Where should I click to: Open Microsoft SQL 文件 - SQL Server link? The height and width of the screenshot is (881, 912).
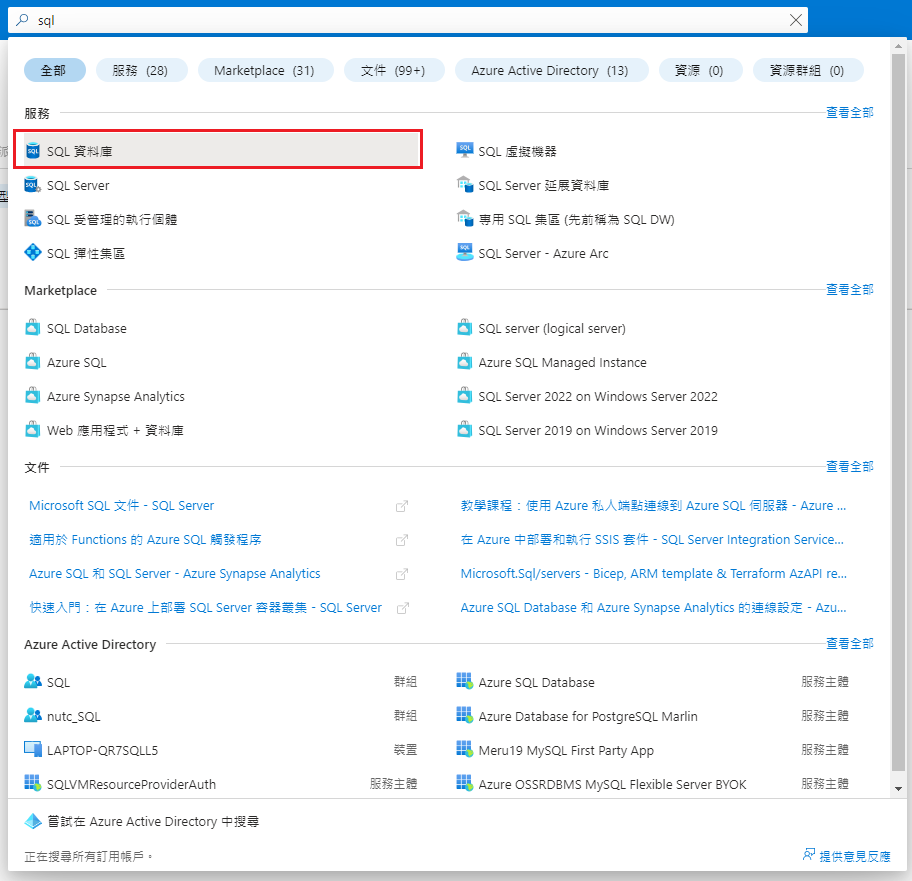coord(122,505)
